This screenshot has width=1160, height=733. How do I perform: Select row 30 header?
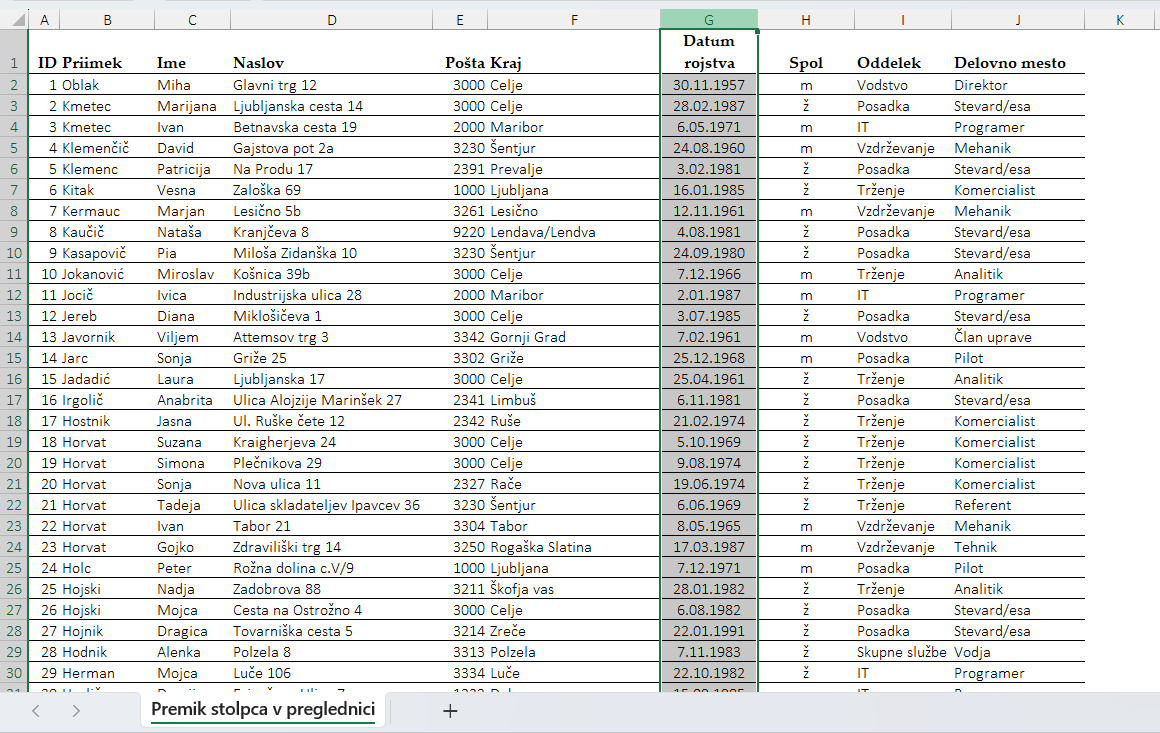(14, 673)
